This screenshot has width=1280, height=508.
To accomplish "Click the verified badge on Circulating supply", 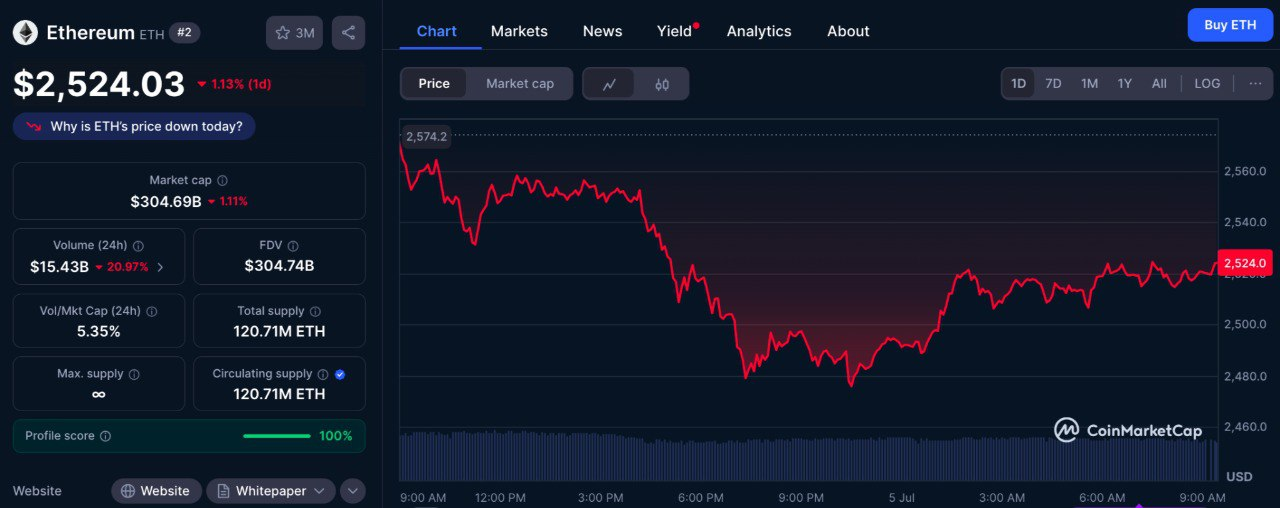I will pyautogui.click(x=340, y=374).
